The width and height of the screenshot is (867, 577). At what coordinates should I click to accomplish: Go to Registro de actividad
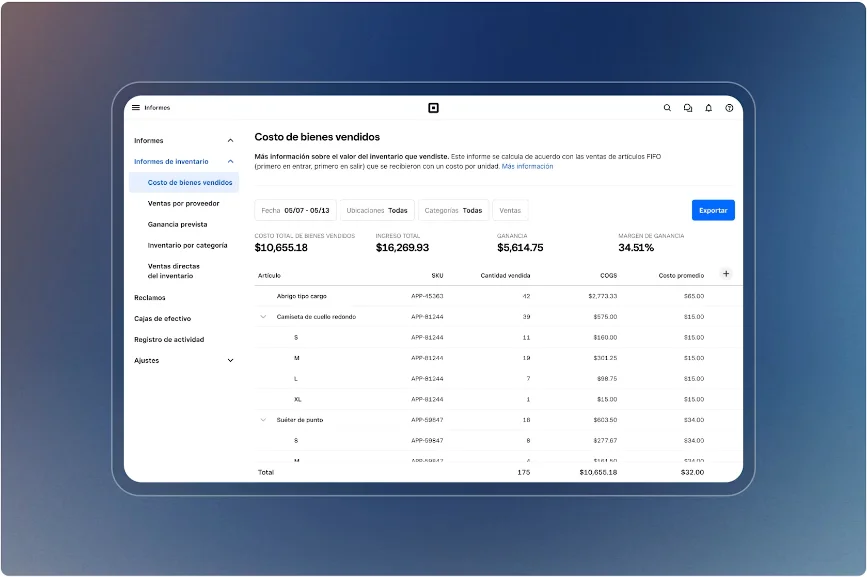click(x=169, y=340)
